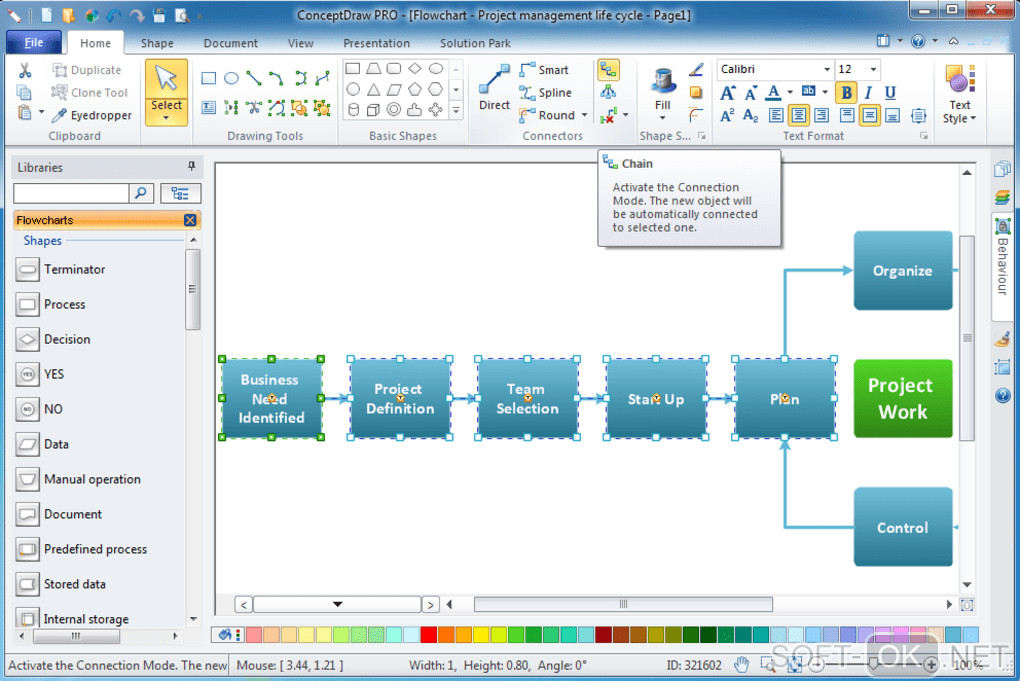Click the hand pan tool in status bar
The height and width of the screenshot is (681, 1020).
741,665
